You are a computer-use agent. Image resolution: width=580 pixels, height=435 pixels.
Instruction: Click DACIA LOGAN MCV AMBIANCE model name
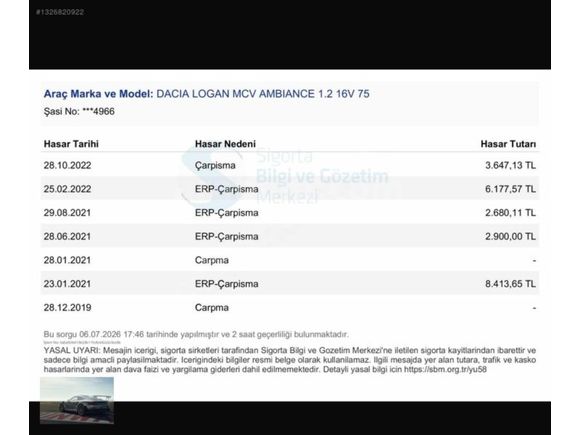(x=263, y=94)
